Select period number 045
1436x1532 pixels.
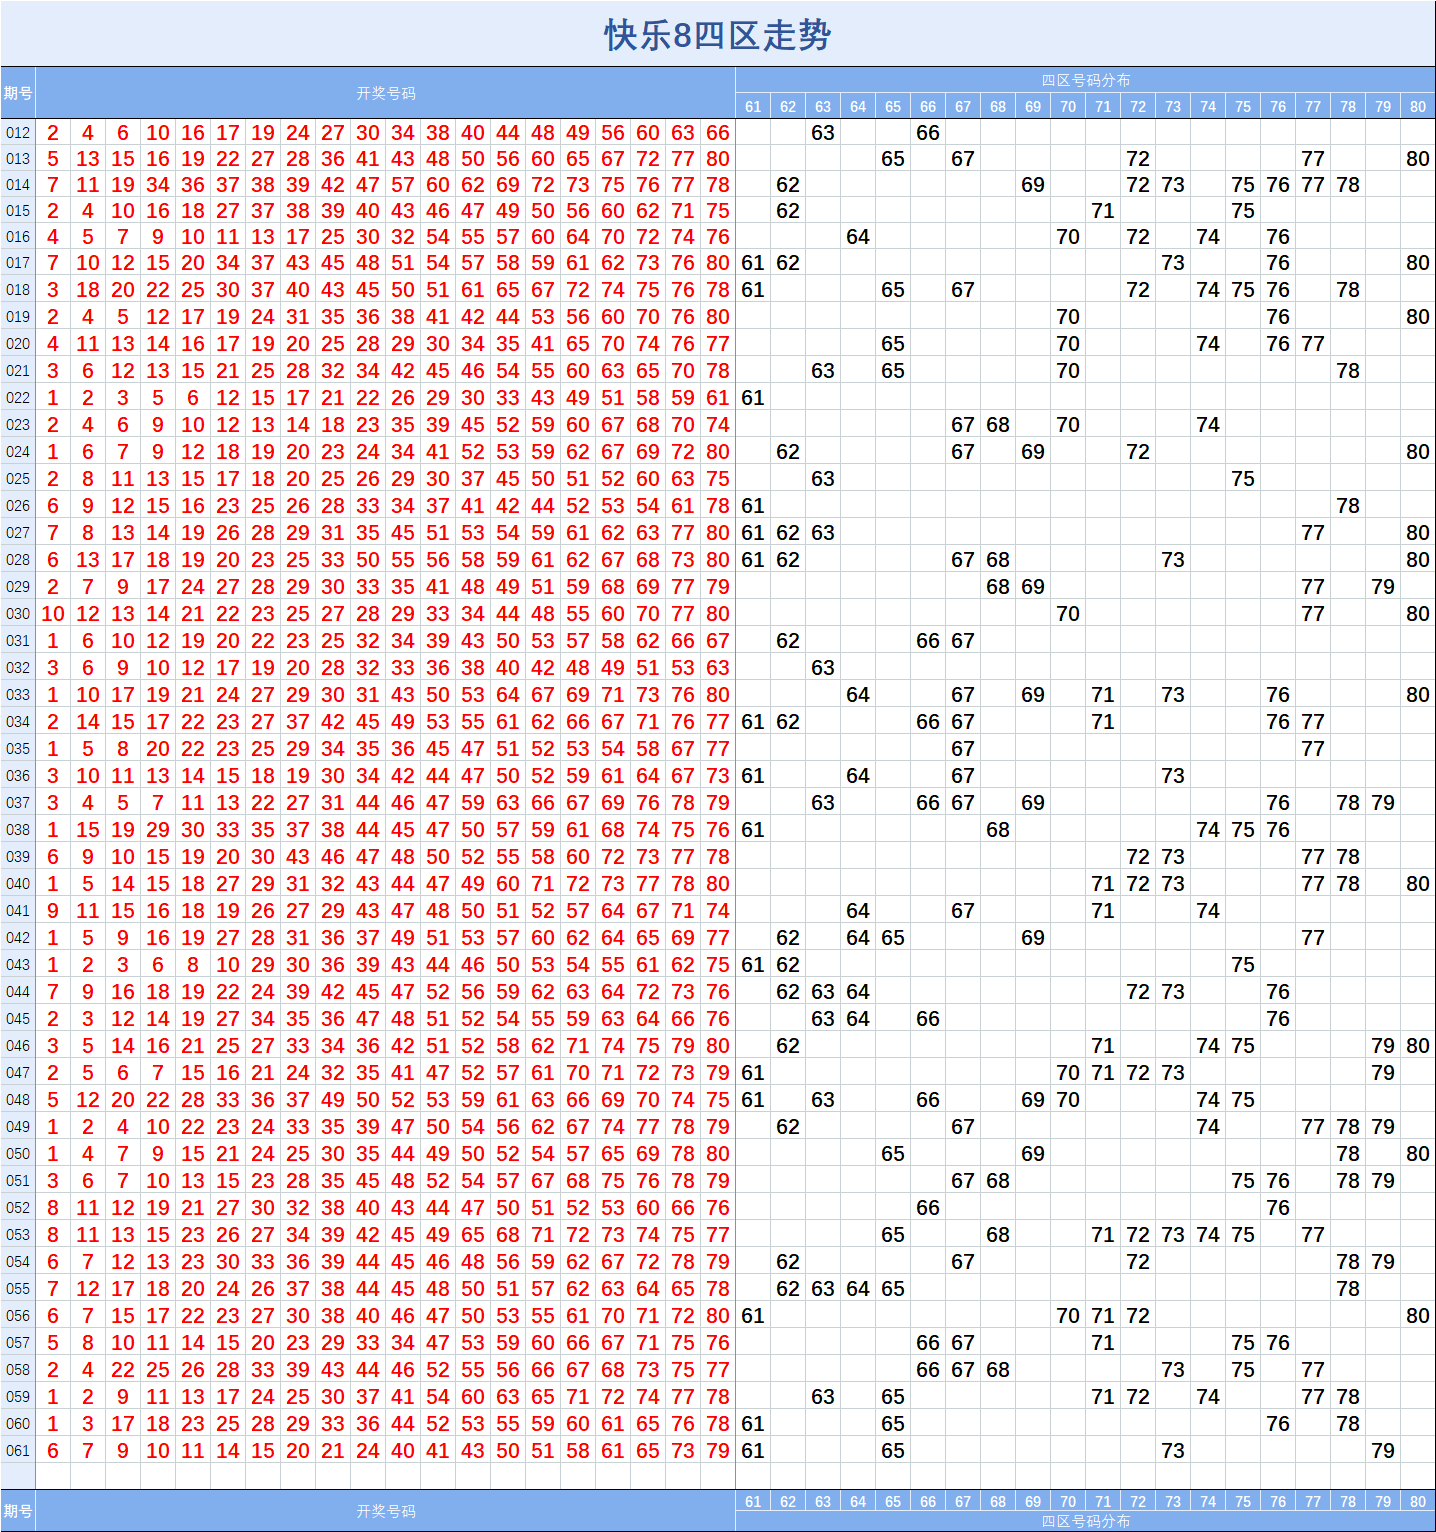[18, 1019]
